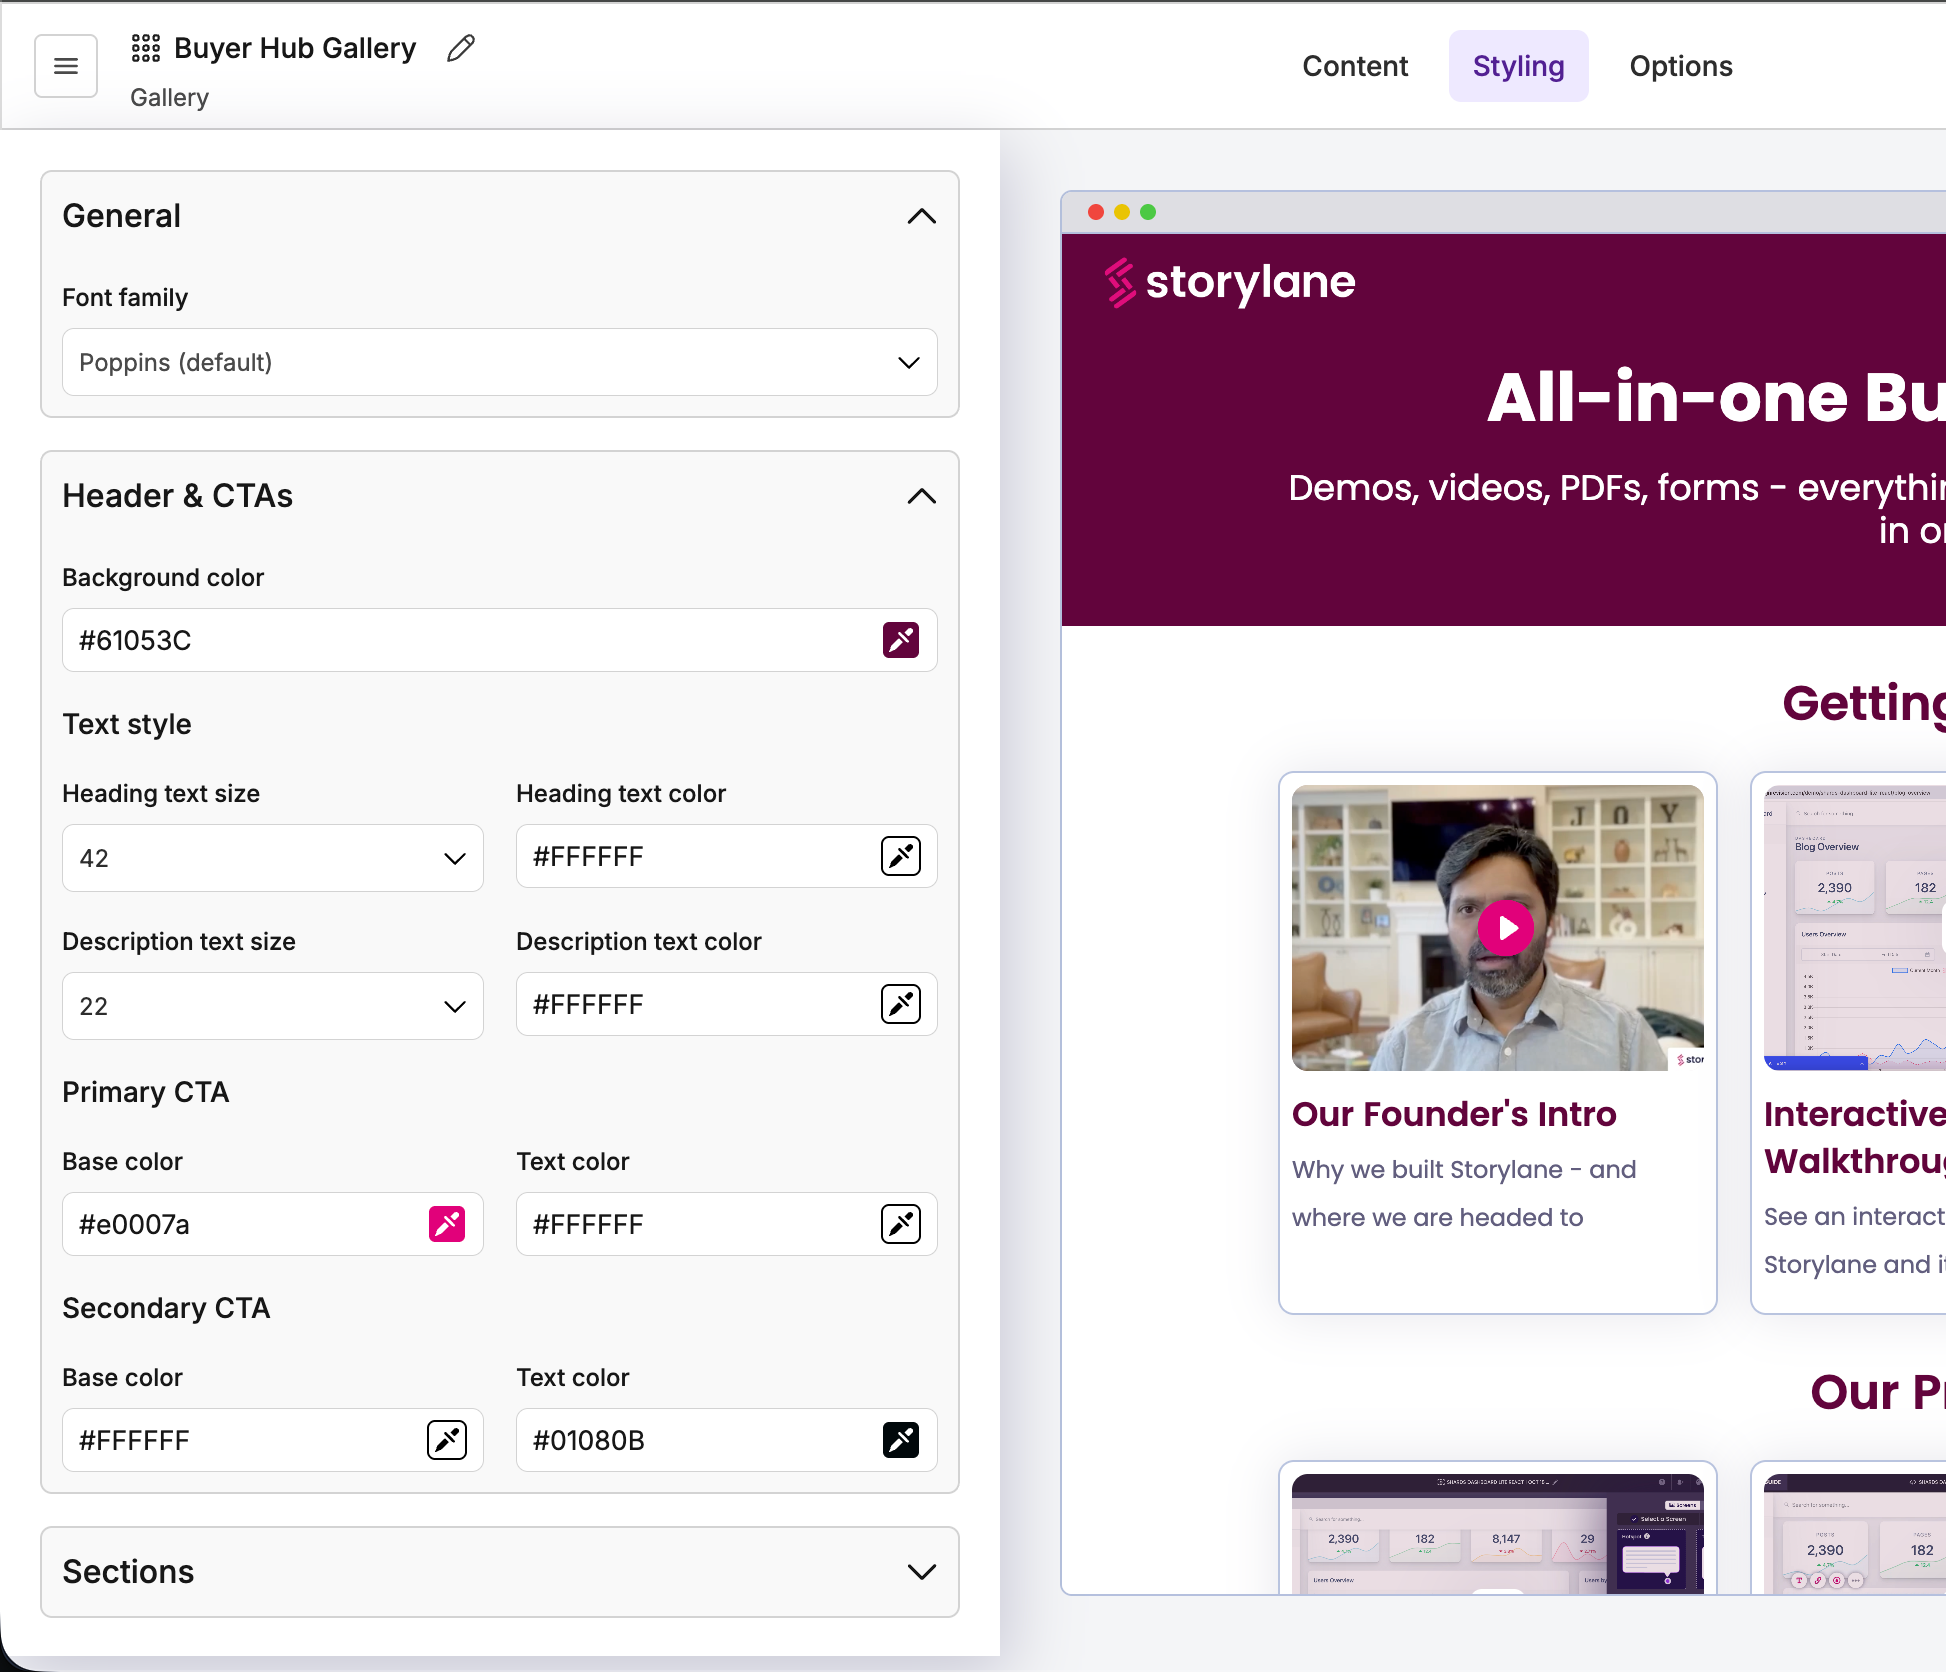
Task: Collapse the Header & CTAs section
Action: (x=921, y=496)
